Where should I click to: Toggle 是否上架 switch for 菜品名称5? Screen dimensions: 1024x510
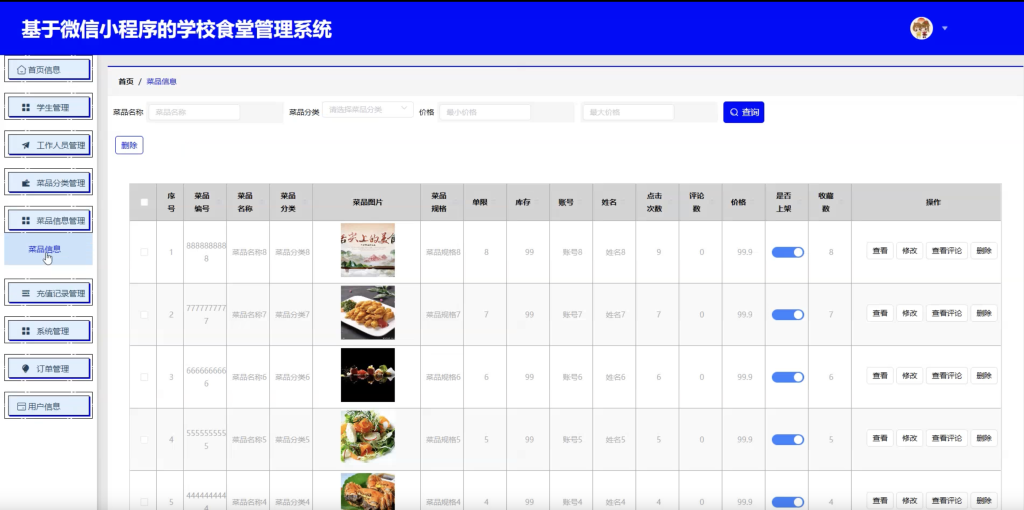pos(788,439)
